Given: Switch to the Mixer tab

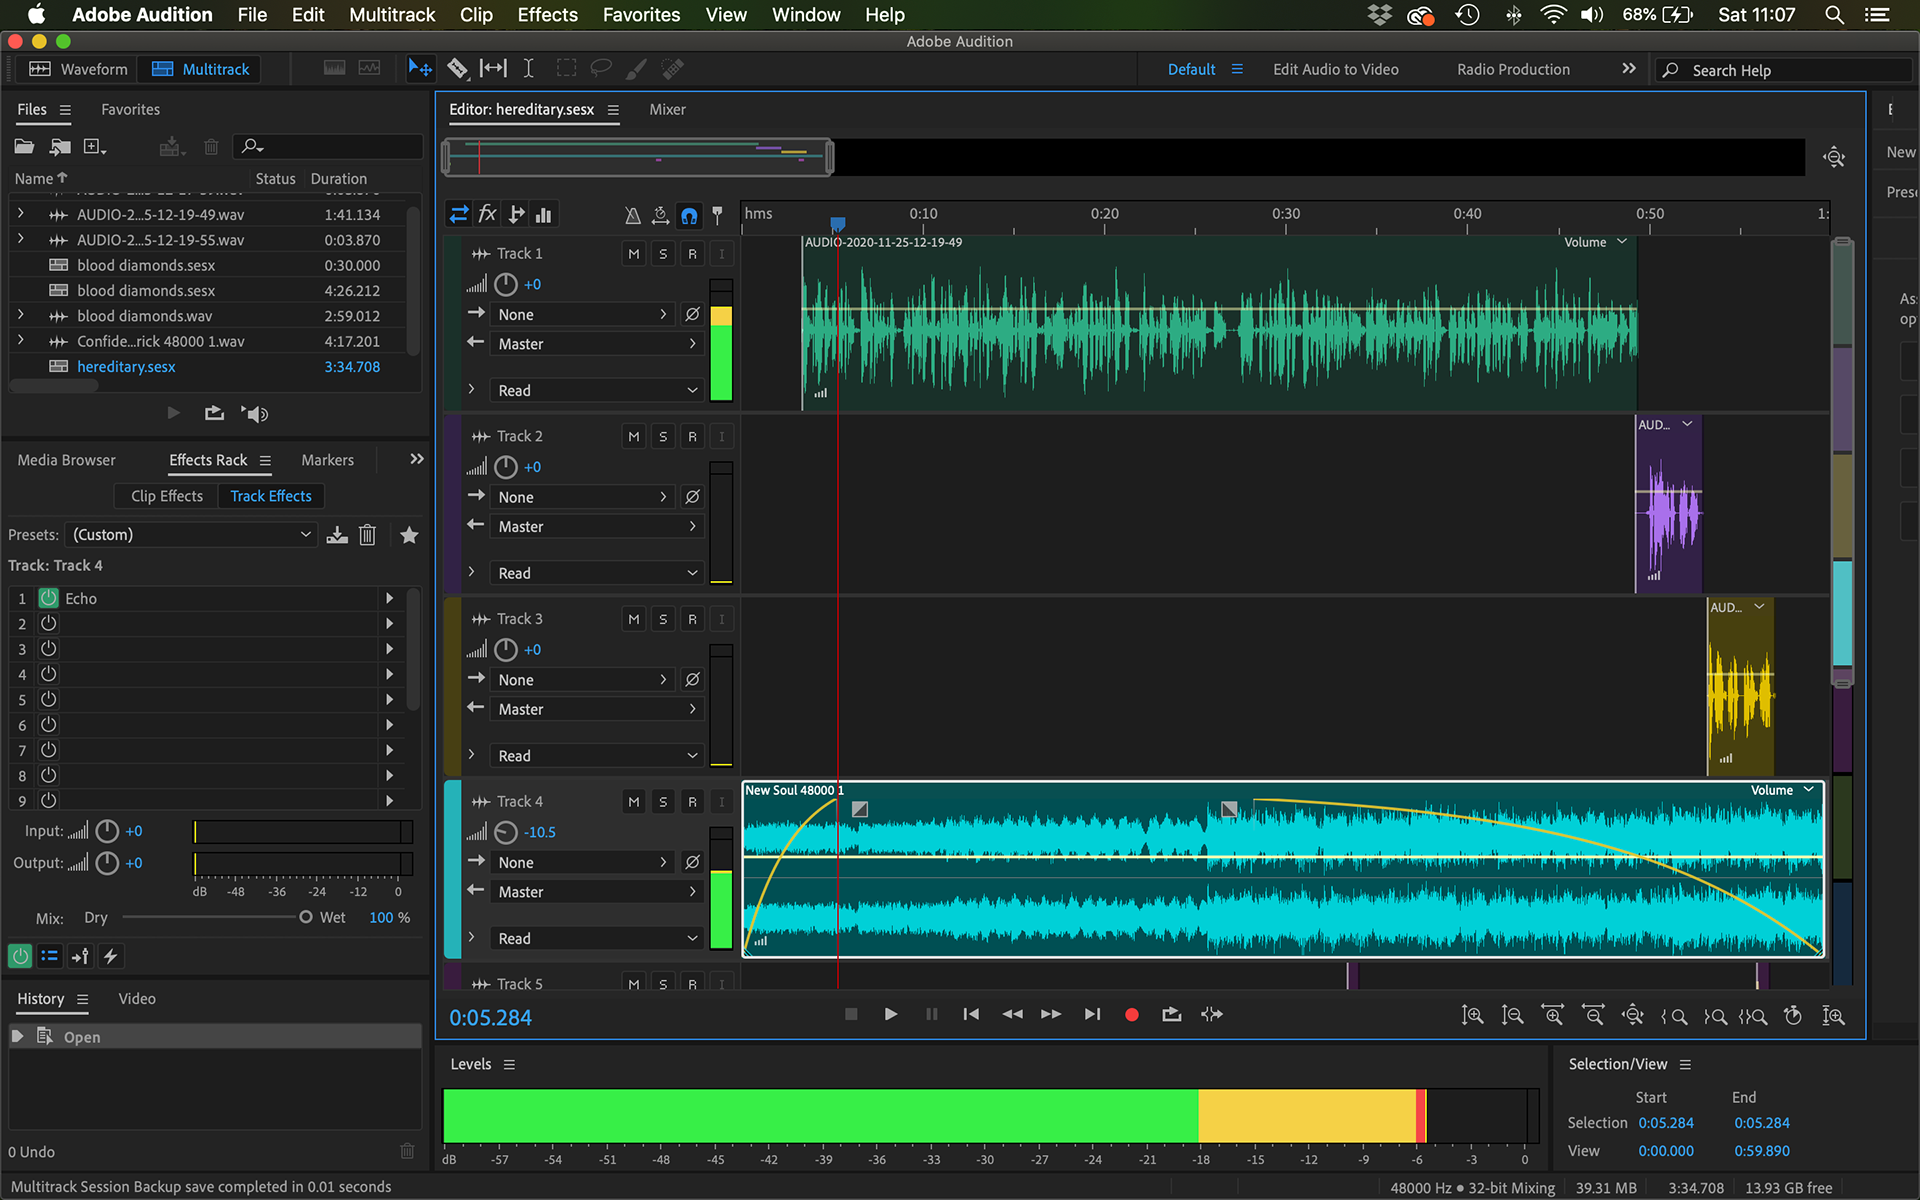Looking at the screenshot, I should pos(667,110).
